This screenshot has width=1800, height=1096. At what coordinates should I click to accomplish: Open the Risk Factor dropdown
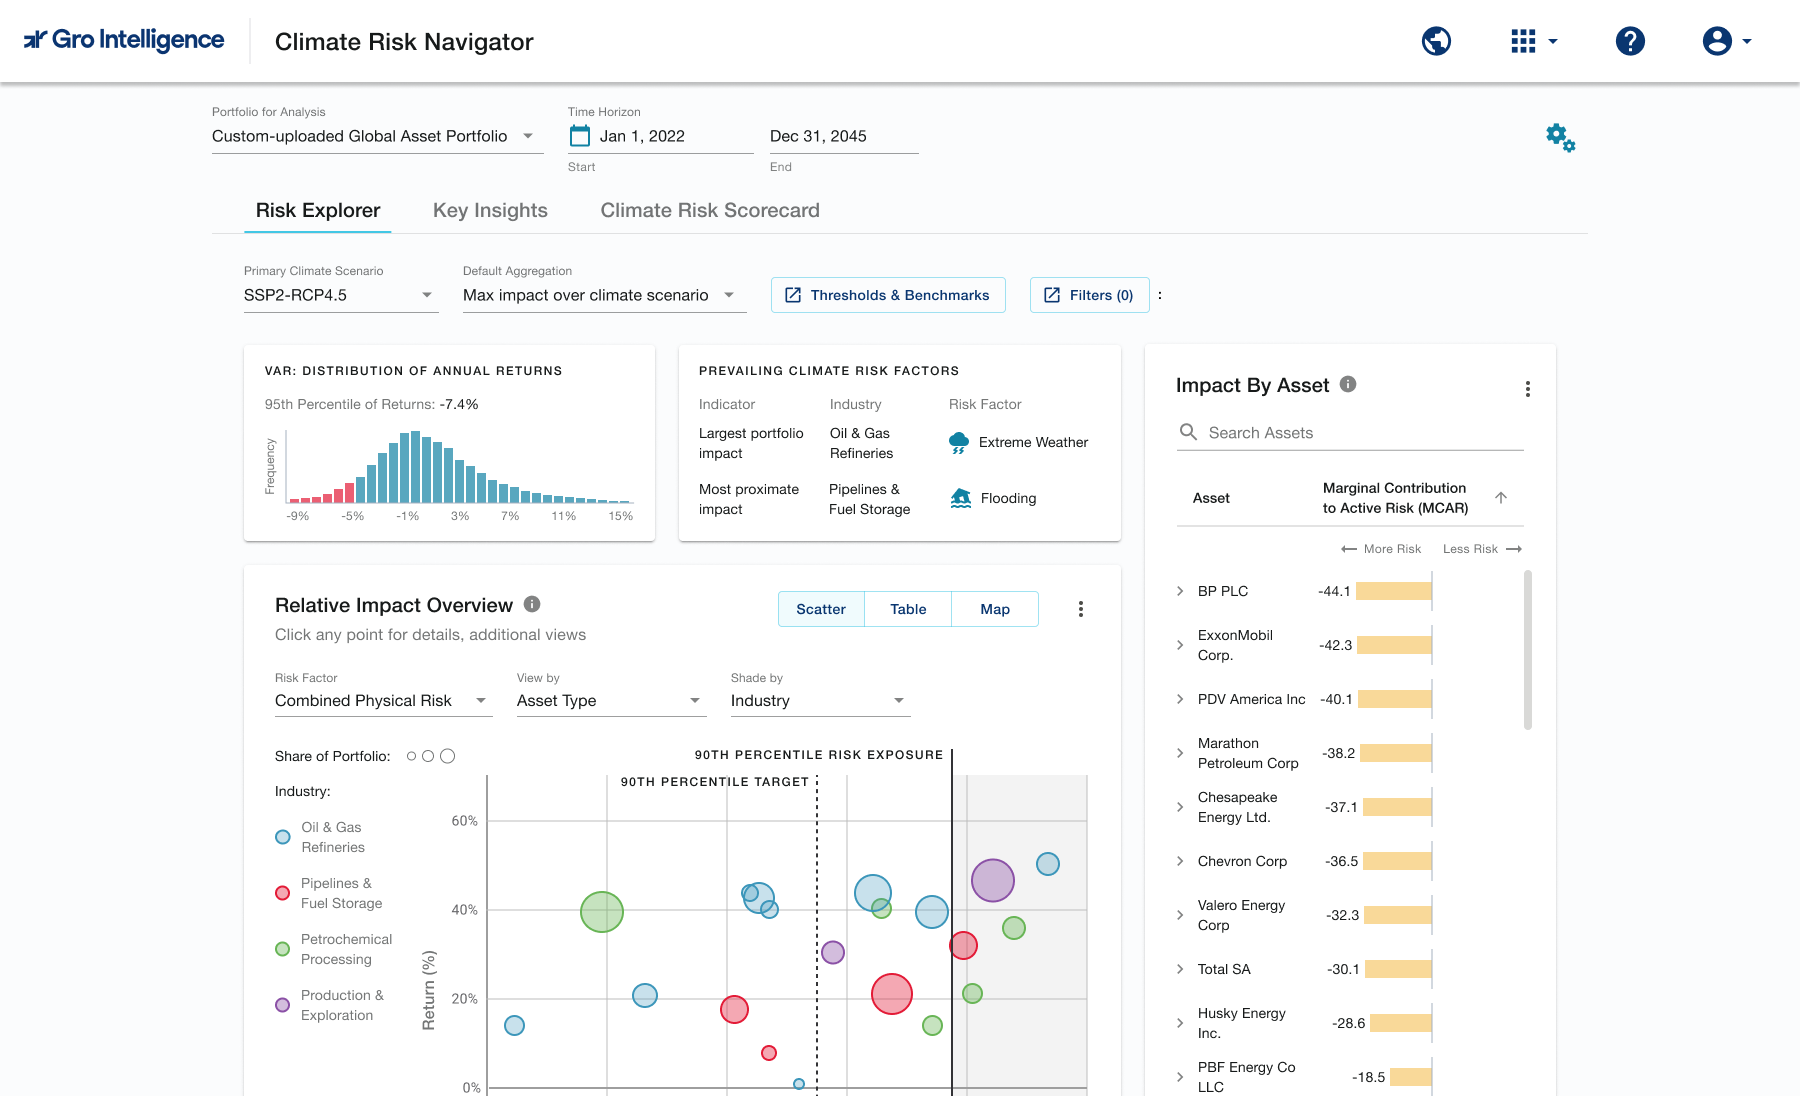tap(383, 701)
